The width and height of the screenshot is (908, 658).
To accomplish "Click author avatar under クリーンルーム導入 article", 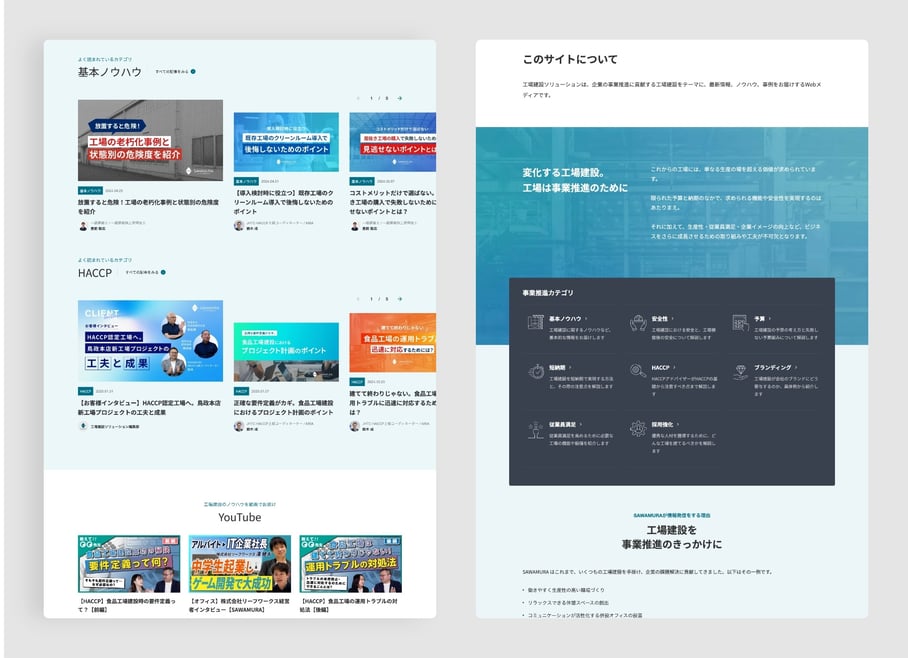I will (239, 225).
